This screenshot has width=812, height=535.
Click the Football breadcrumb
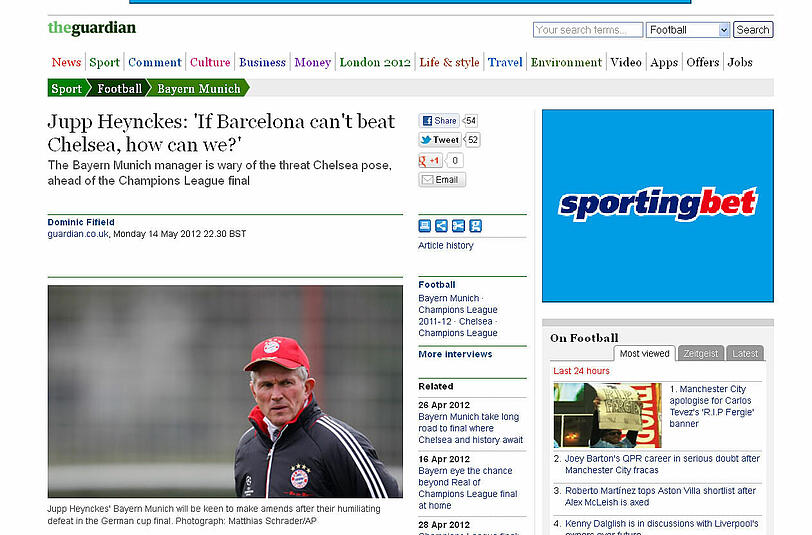click(x=119, y=89)
